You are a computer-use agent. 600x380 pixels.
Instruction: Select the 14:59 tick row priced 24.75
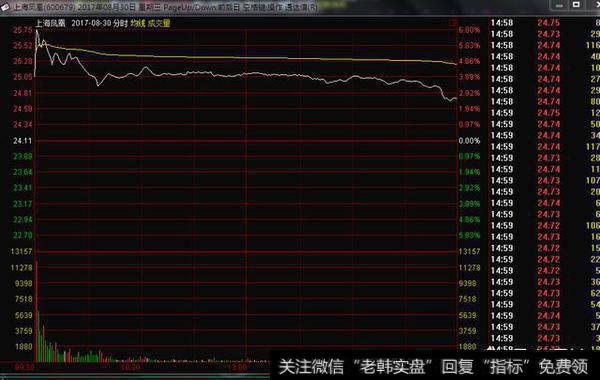[x=545, y=113]
